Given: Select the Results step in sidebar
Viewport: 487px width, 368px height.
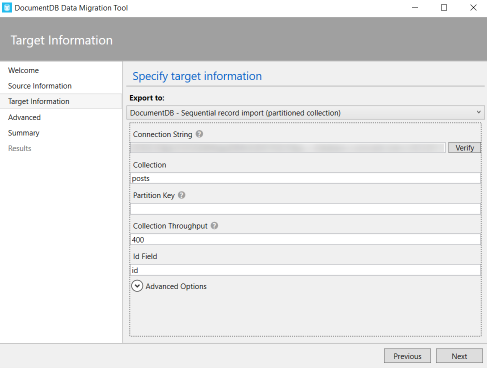Looking at the screenshot, I should 20,148.
